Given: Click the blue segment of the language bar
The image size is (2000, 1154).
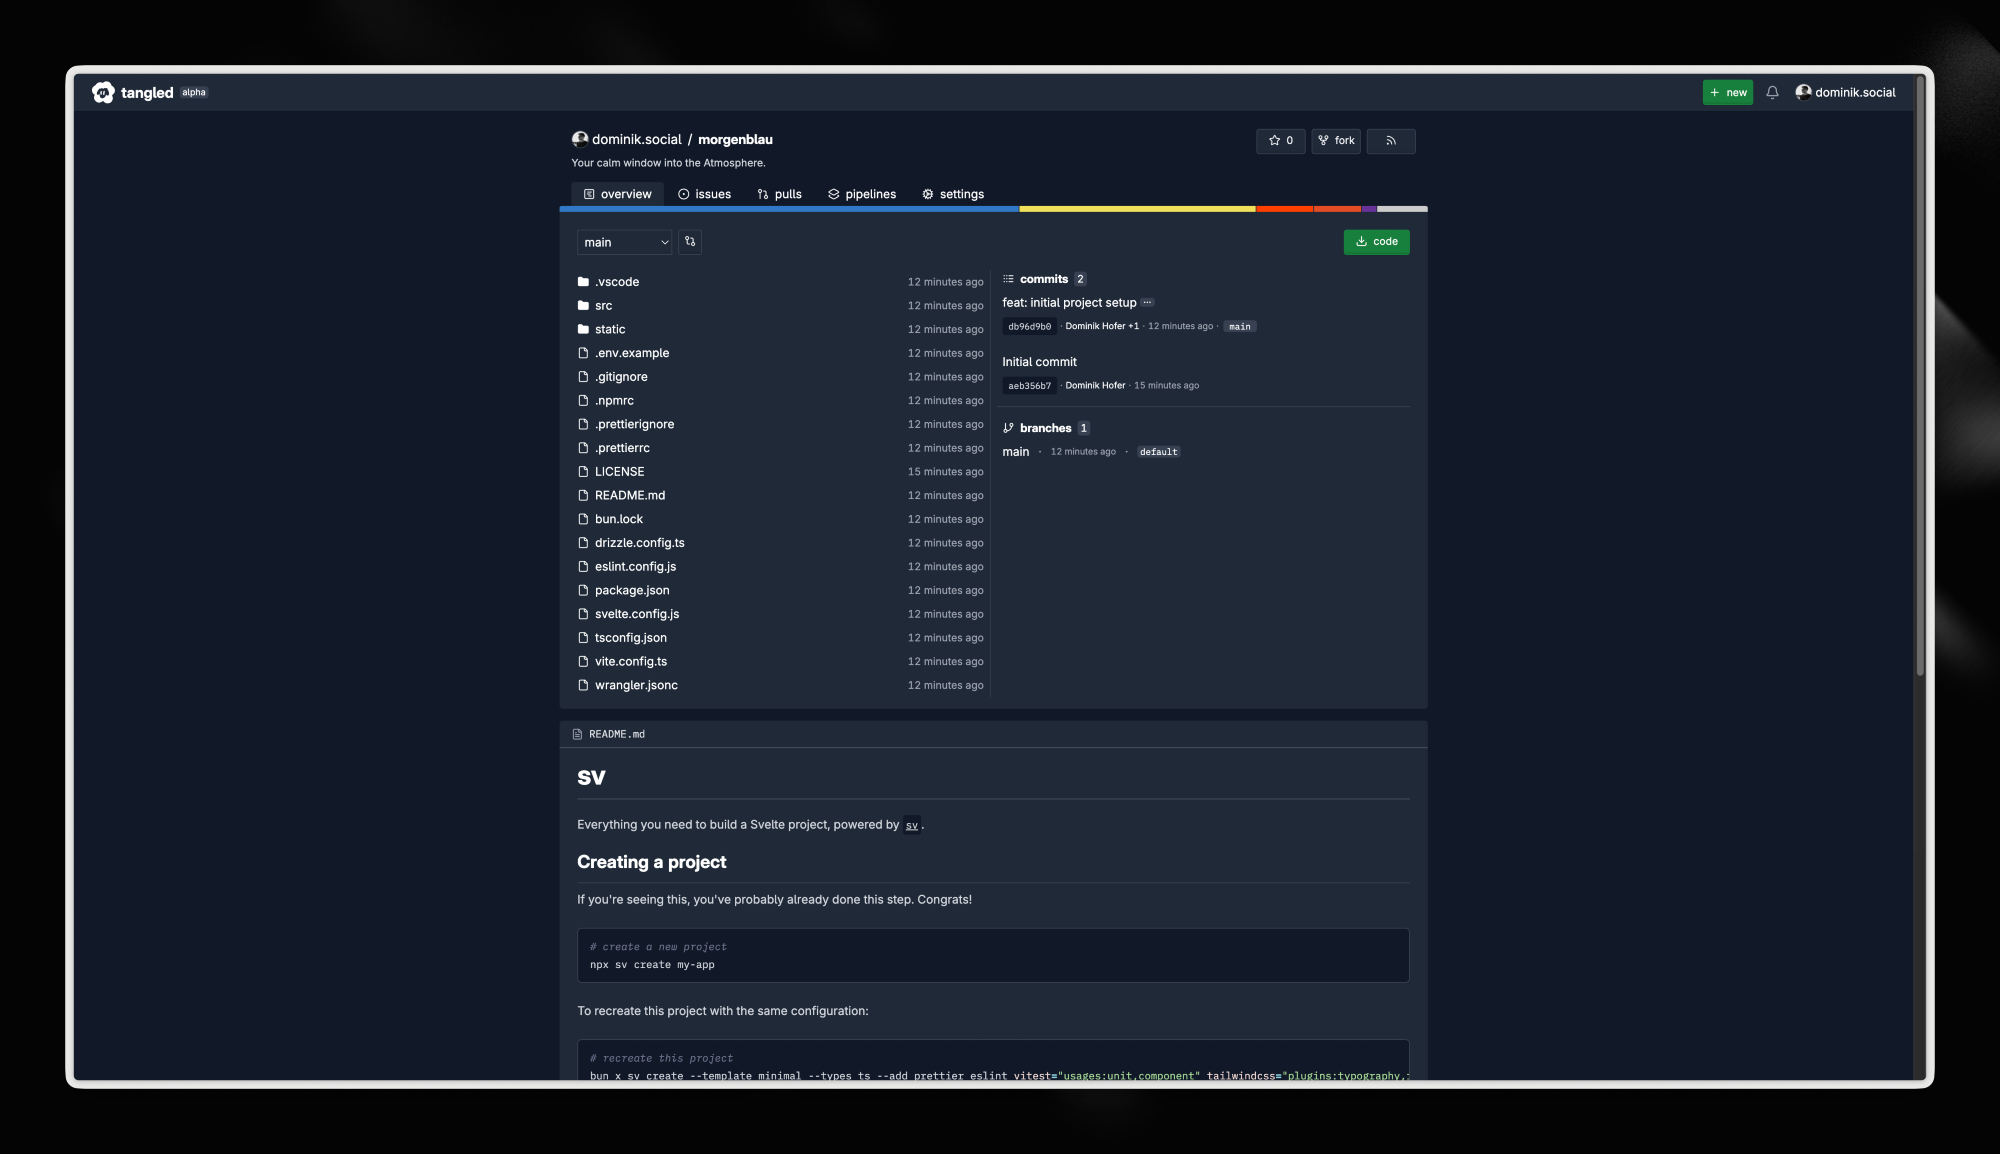Looking at the screenshot, I should [789, 209].
